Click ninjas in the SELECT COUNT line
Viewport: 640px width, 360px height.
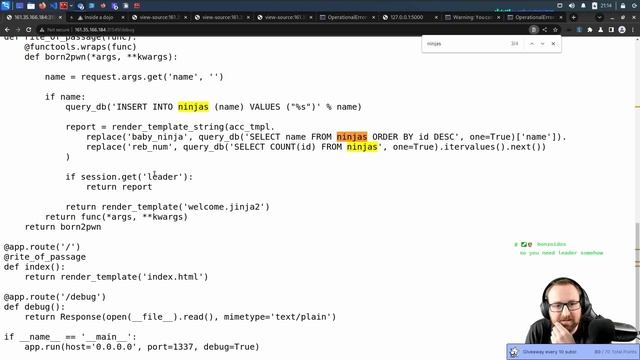coord(362,147)
